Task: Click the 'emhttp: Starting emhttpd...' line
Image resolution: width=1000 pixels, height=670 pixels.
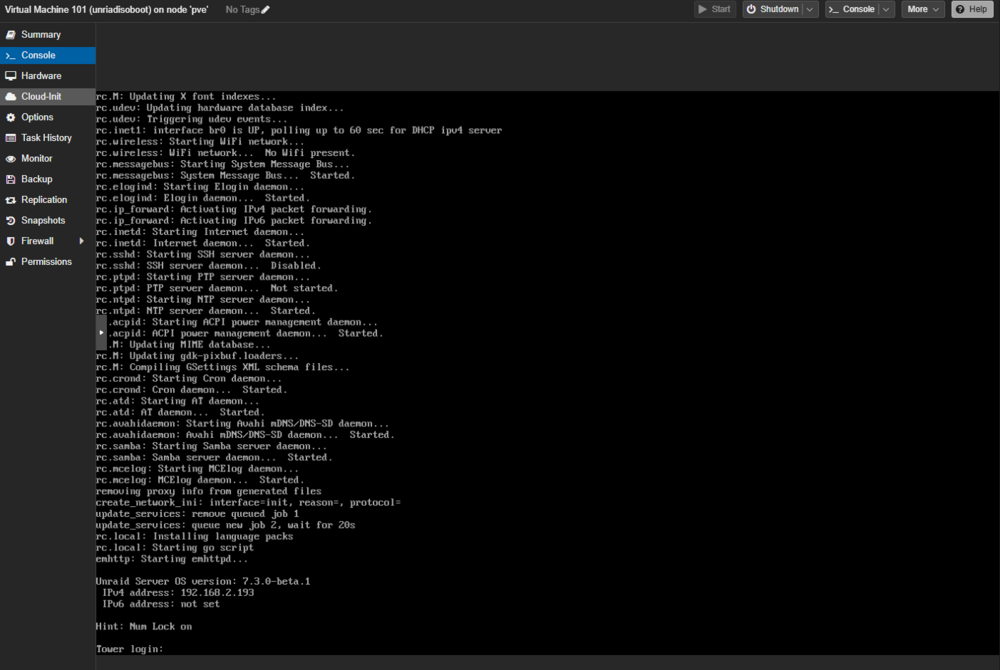Action: 172,559
